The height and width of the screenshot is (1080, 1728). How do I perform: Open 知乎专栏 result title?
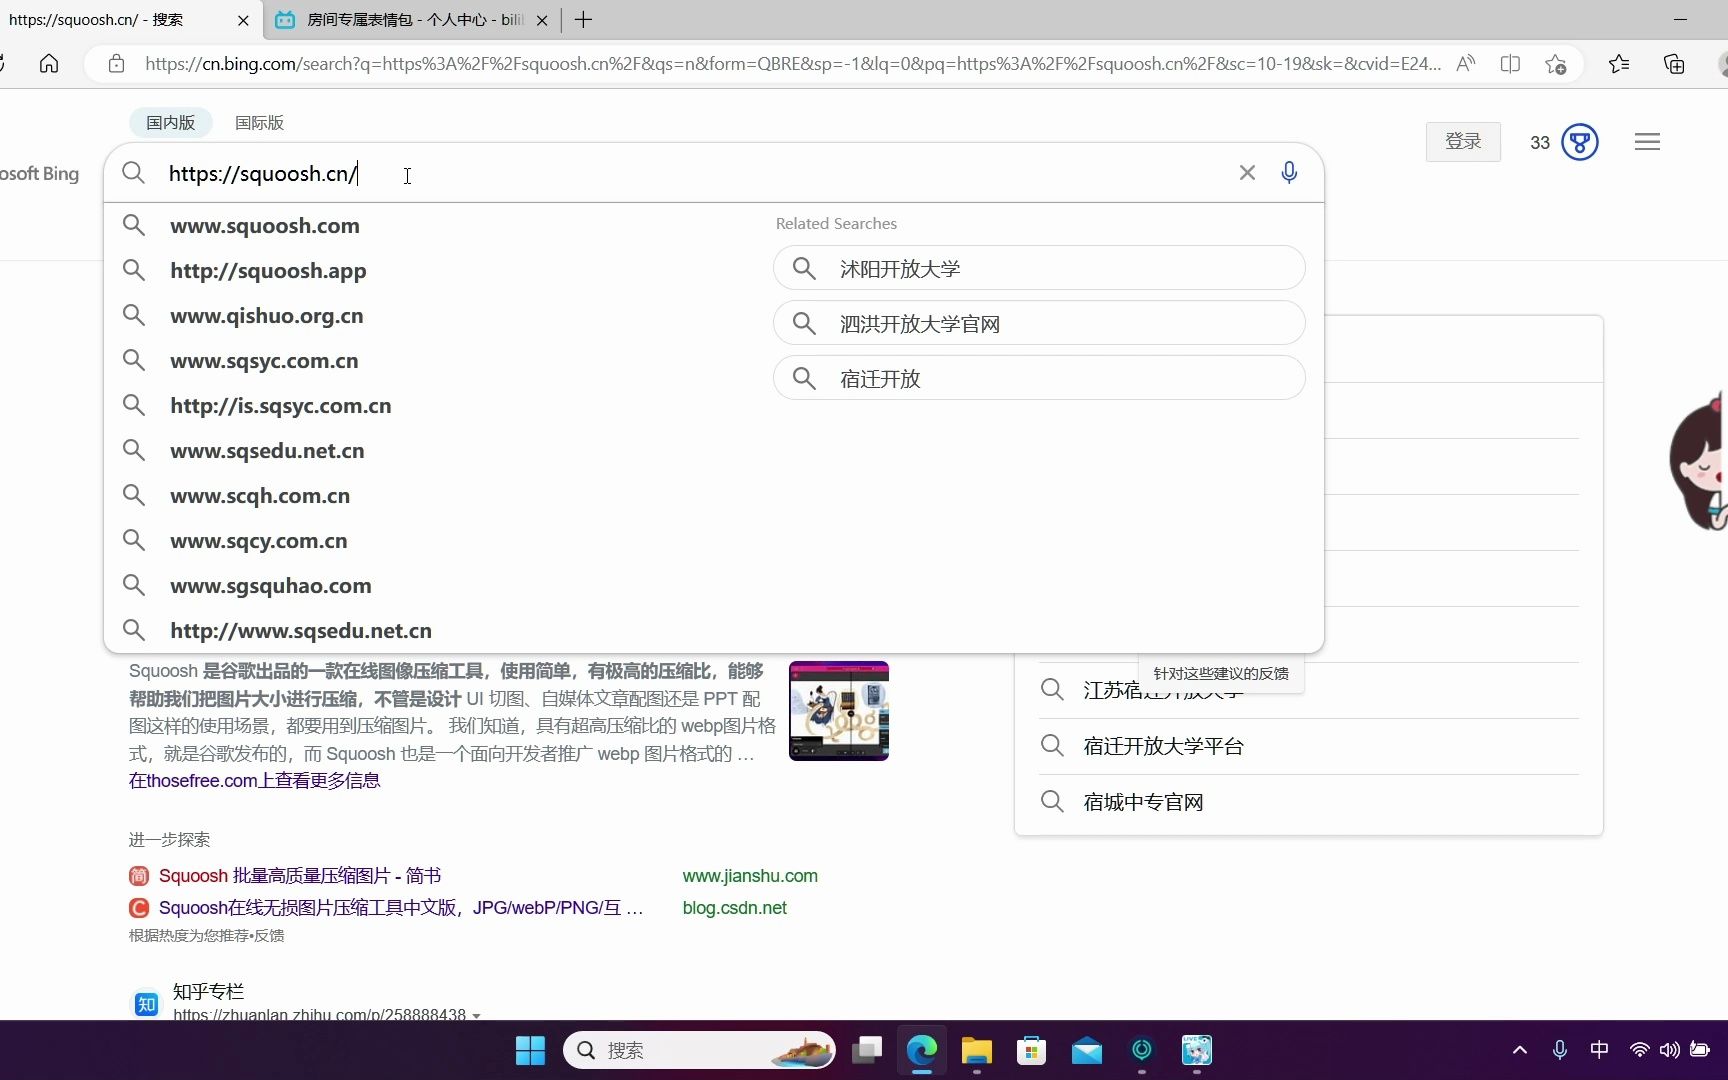(208, 991)
